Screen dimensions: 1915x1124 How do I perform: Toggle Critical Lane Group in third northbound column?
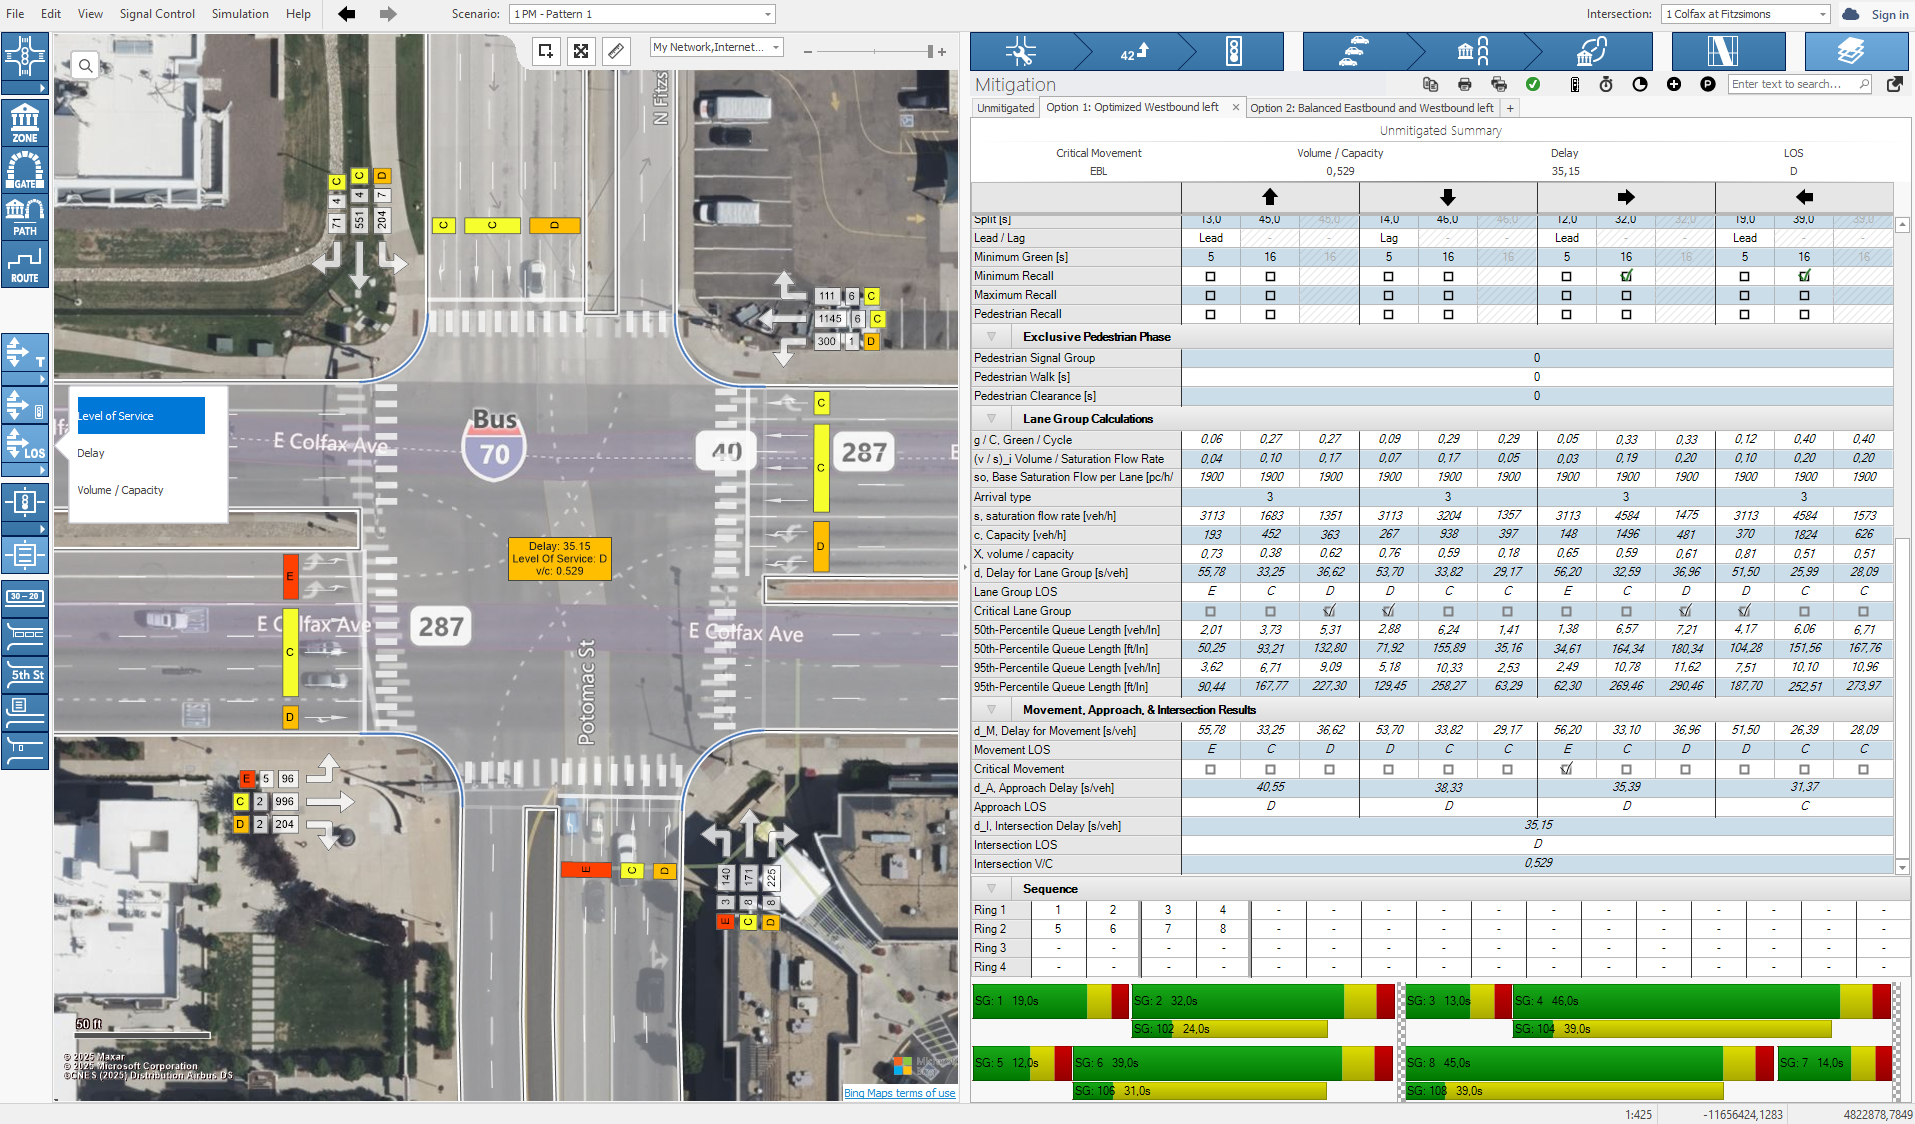(x=1329, y=611)
